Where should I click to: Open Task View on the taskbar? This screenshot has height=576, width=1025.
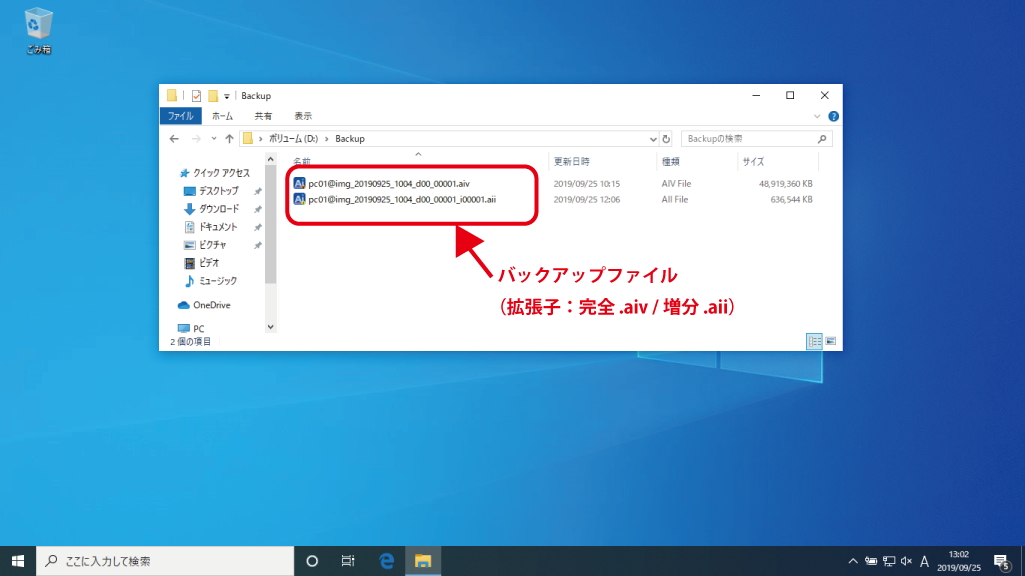pos(348,560)
